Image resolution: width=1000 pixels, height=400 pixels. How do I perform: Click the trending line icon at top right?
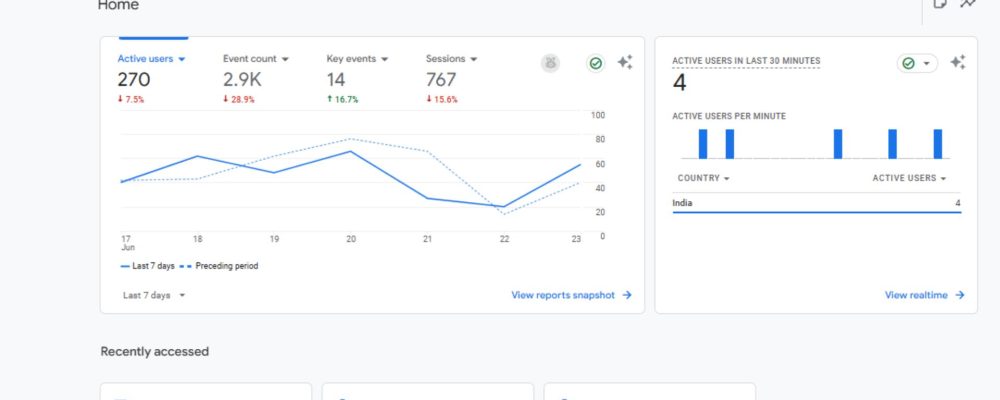coord(968,4)
